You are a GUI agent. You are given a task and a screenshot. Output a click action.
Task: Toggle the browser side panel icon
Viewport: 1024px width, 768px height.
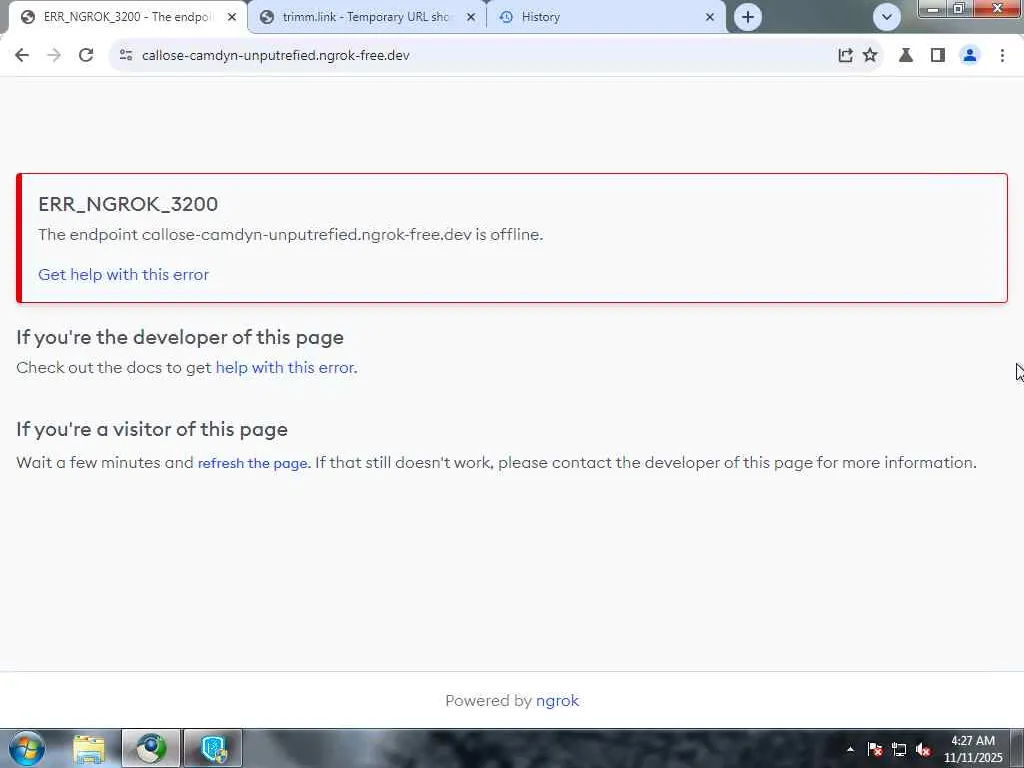pyautogui.click(x=938, y=55)
